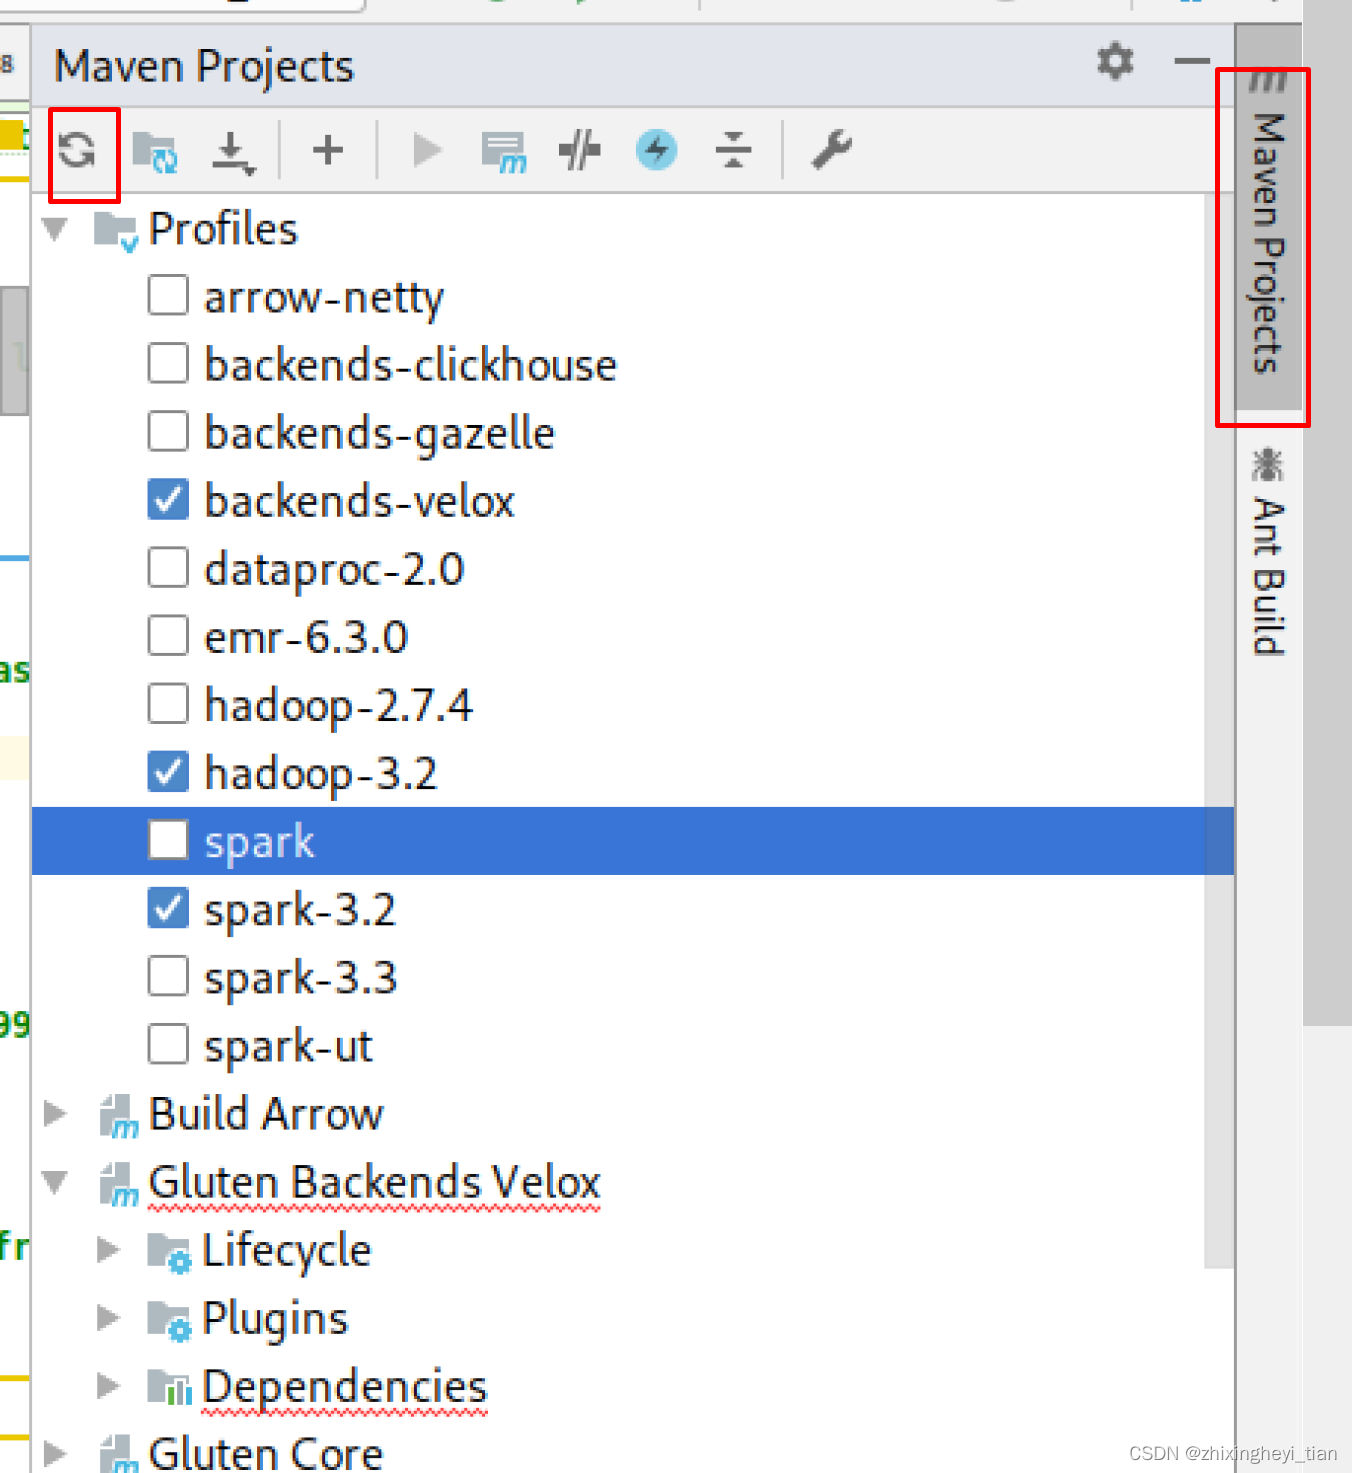This screenshot has width=1352, height=1473.
Task: Collapse all tree nodes icon
Action: [733, 151]
